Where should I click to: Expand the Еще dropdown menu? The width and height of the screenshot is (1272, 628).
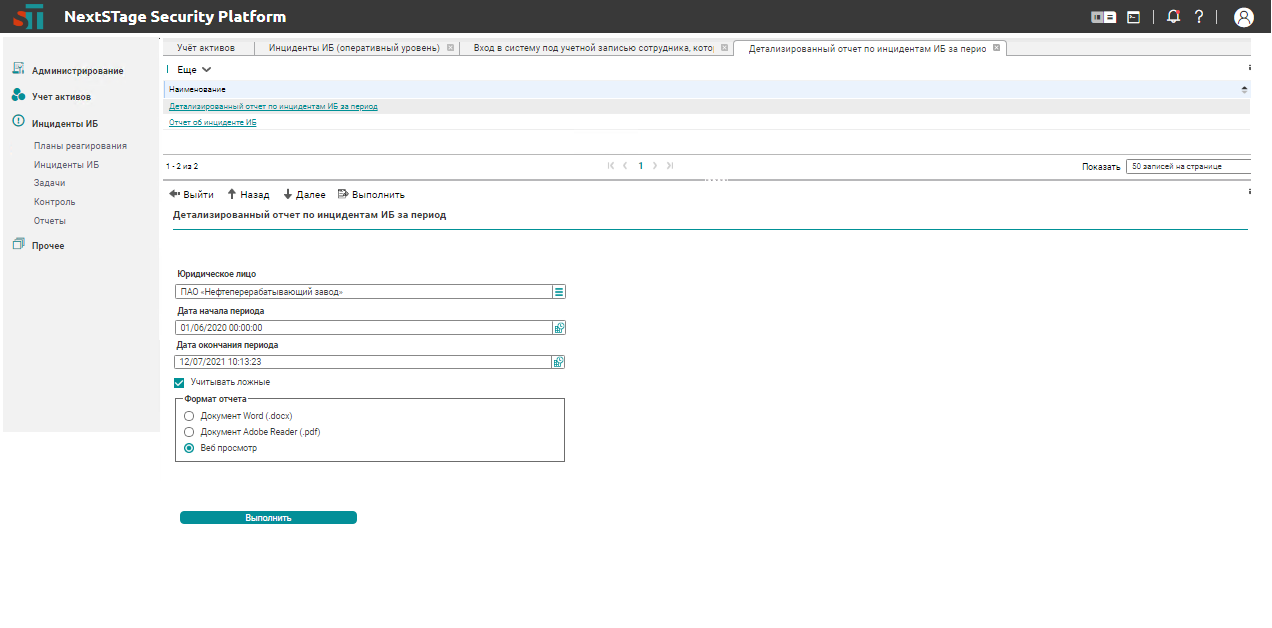pos(193,70)
